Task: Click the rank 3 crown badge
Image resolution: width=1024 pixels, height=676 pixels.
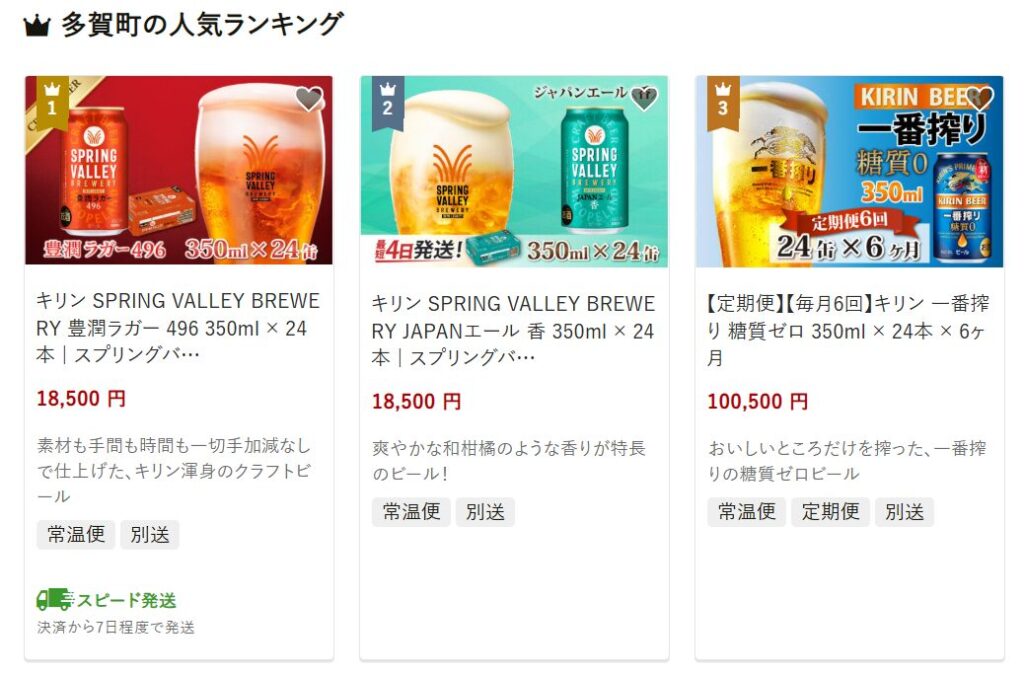Action: [x=723, y=102]
